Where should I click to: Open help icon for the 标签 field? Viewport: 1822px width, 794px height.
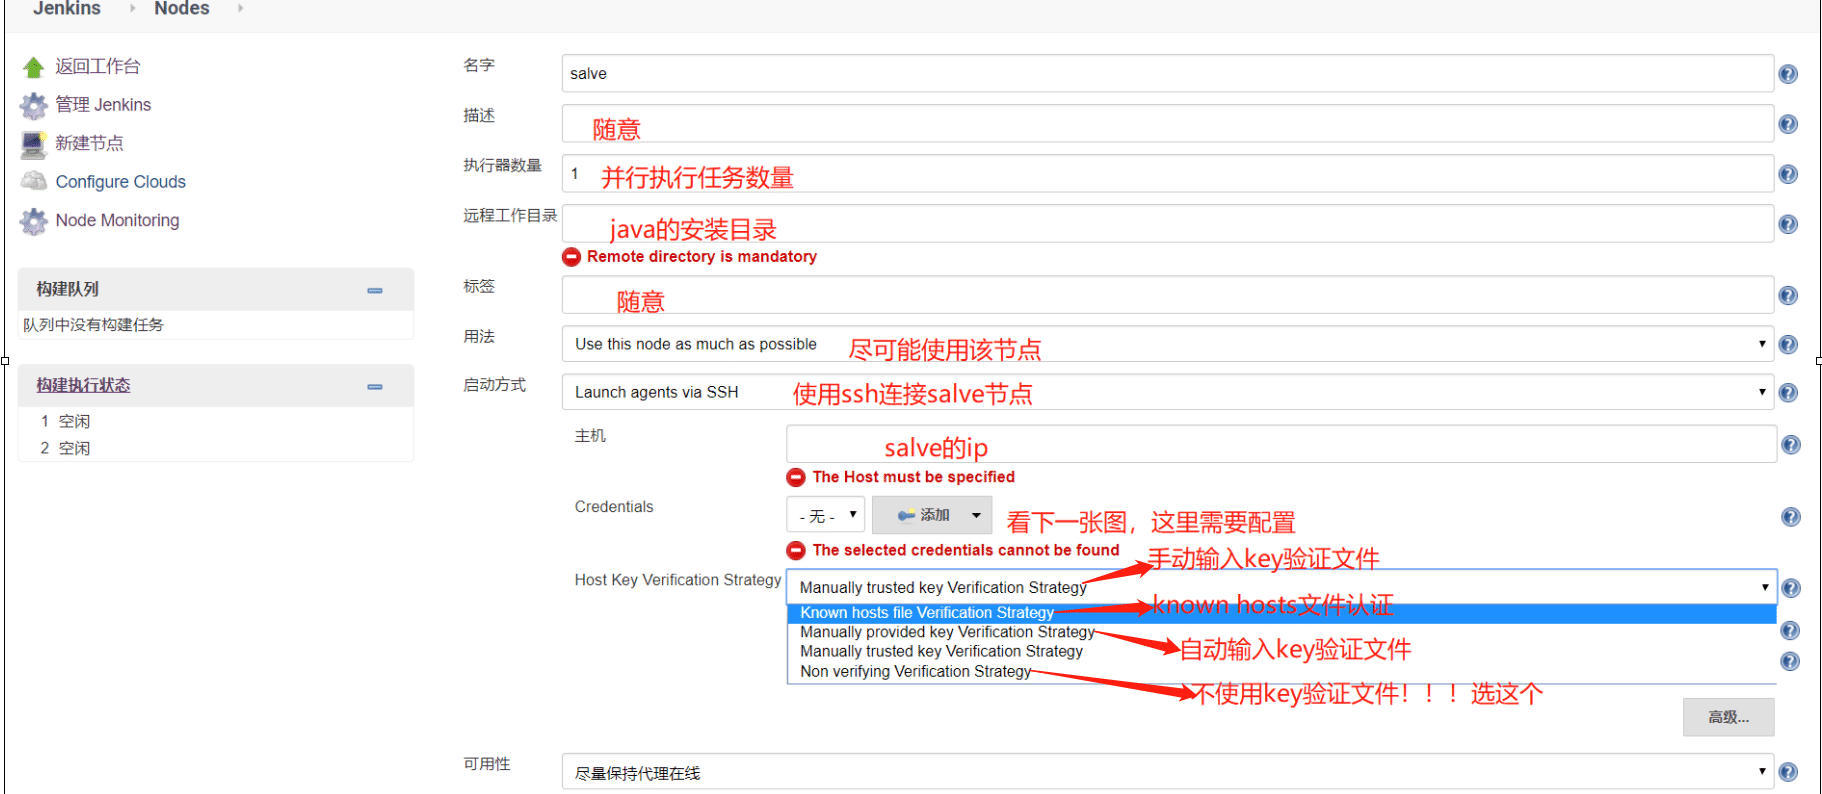click(x=1788, y=295)
